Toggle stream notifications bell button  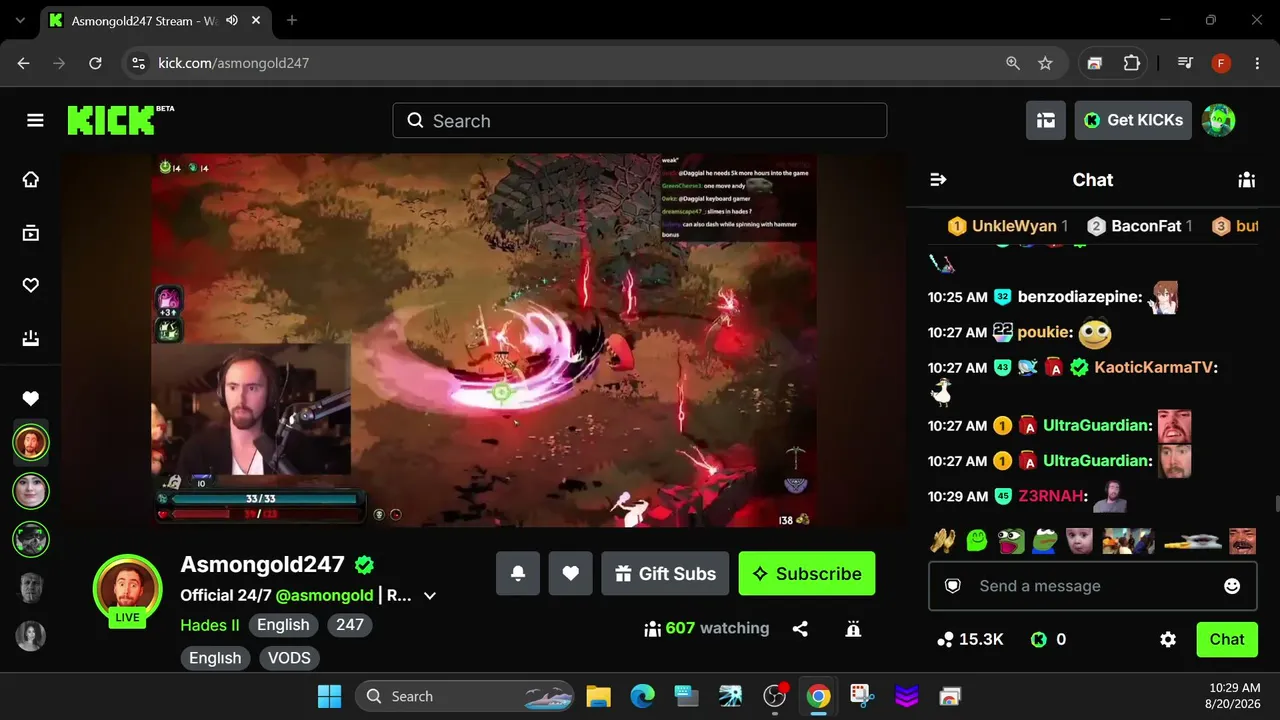click(x=518, y=574)
